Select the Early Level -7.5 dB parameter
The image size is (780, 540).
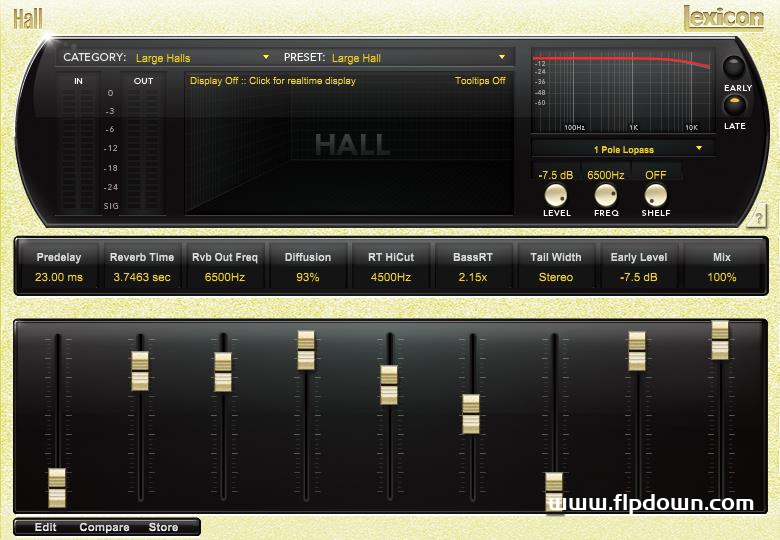[639, 267]
